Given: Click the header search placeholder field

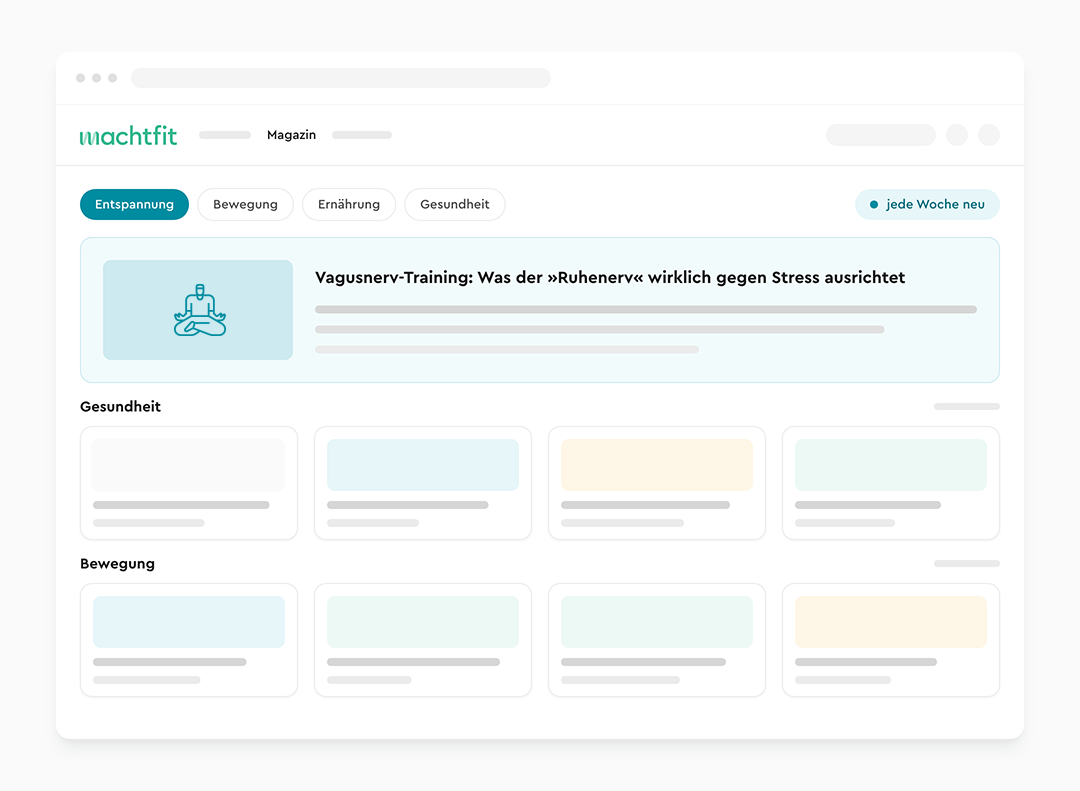Looking at the screenshot, I should [x=881, y=135].
